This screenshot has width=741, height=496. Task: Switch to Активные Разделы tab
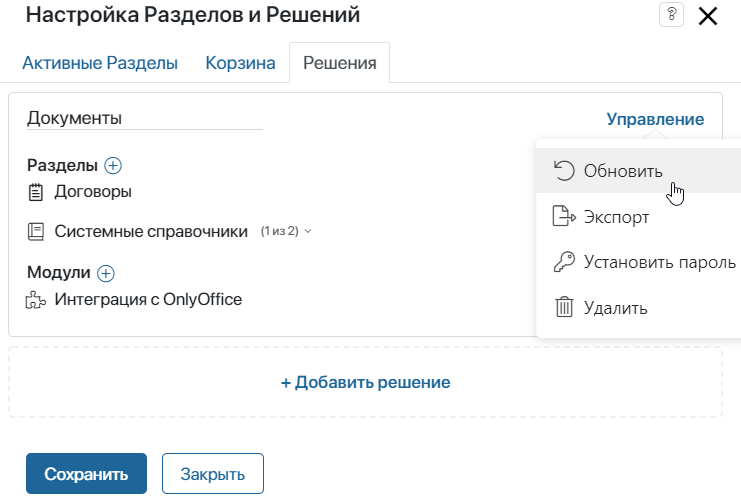100,63
